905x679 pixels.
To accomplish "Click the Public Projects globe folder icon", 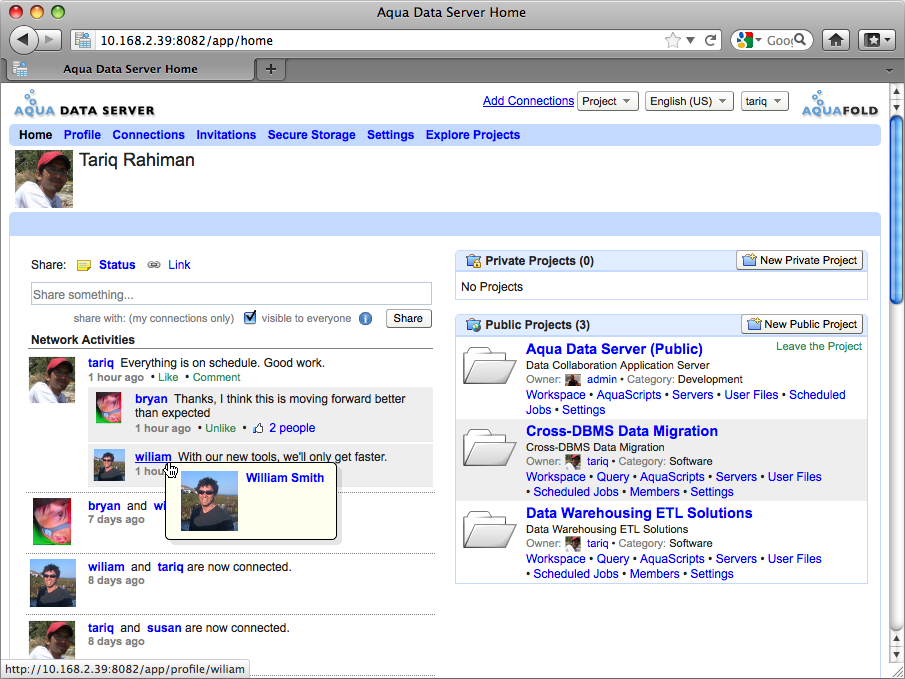I will [x=473, y=325].
